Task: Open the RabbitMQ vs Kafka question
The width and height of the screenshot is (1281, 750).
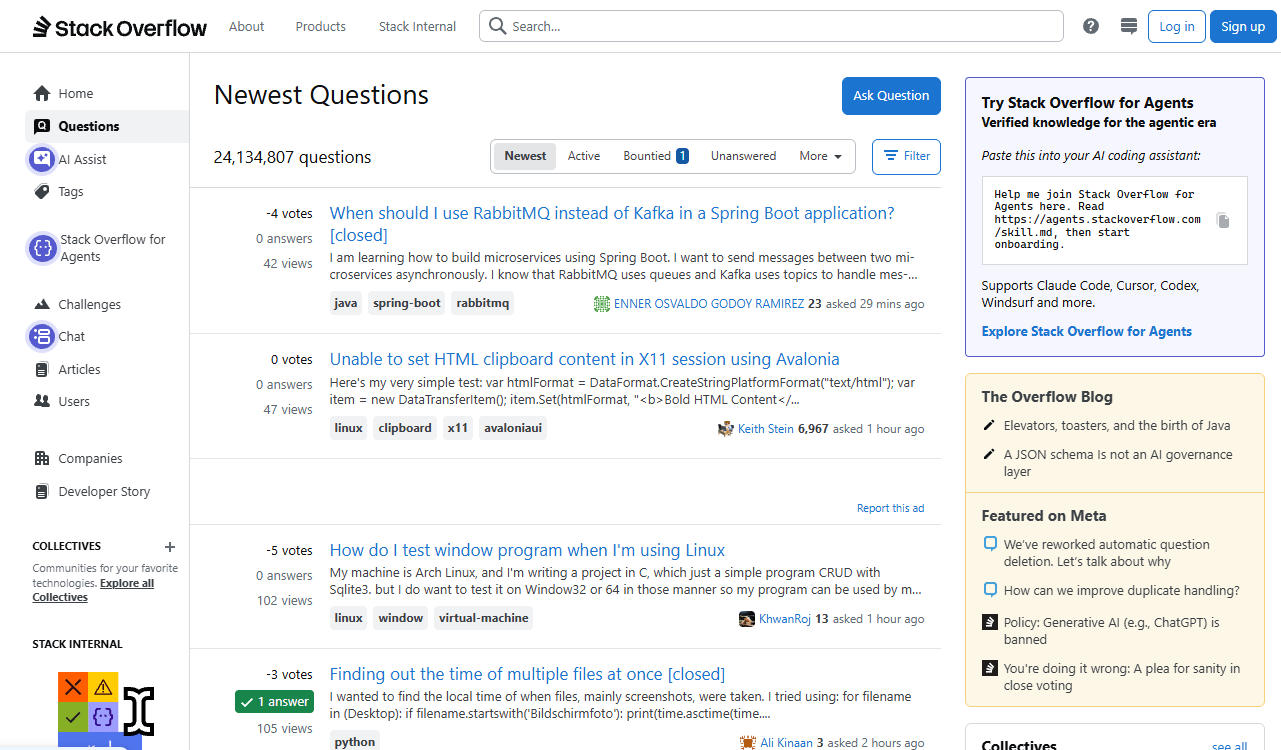Action: click(x=612, y=224)
